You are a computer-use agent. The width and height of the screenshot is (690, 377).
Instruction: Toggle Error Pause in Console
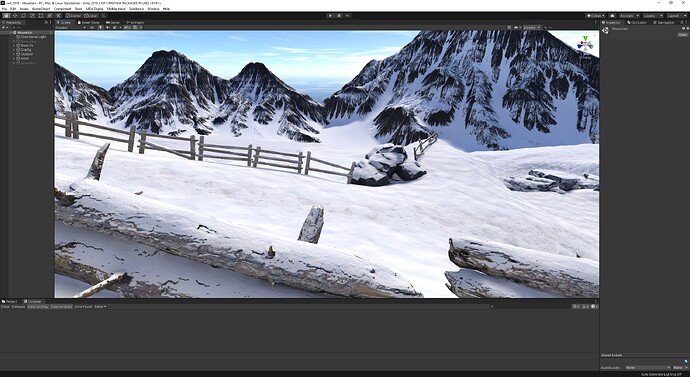(84, 306)
